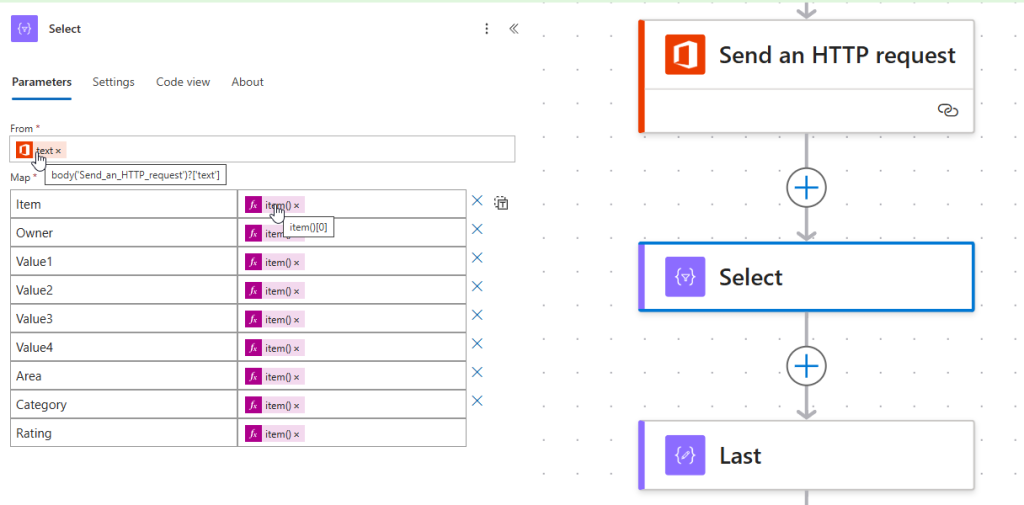Image resolution: width=1024 pixels, height=505 pixels.
Task: Open the Code view tab
Action: tap(183, 82)
